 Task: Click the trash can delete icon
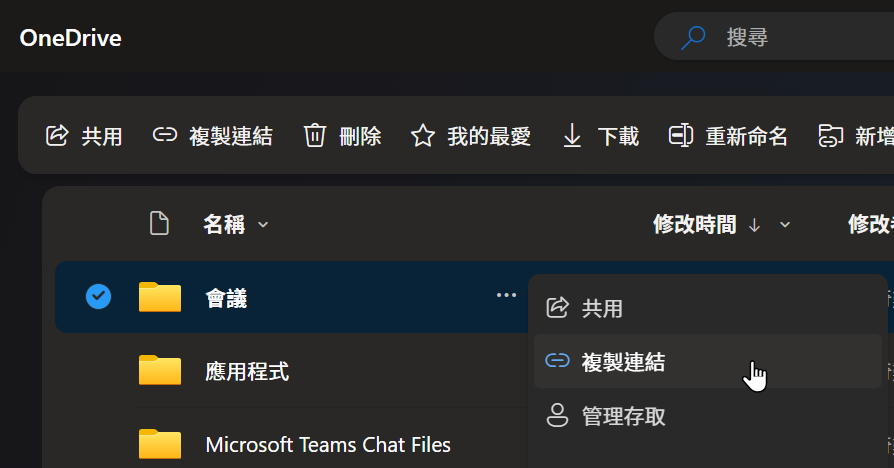point(315,136)
